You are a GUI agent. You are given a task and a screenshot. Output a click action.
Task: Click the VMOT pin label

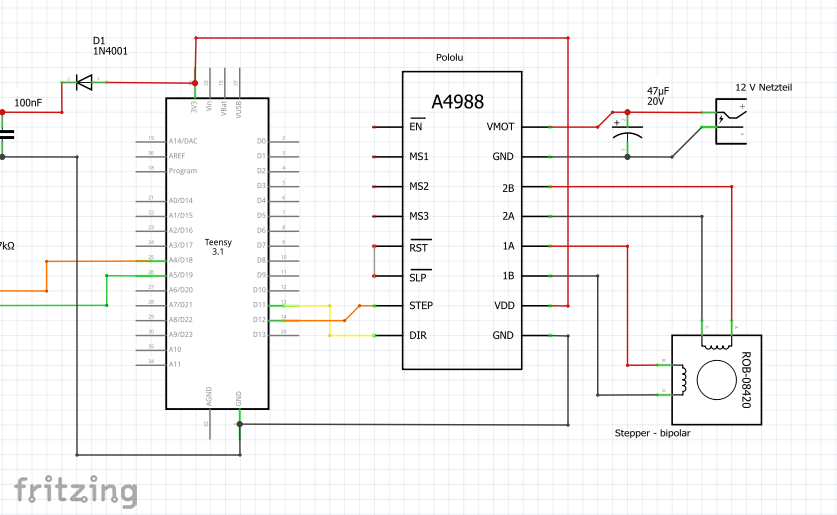500,126
